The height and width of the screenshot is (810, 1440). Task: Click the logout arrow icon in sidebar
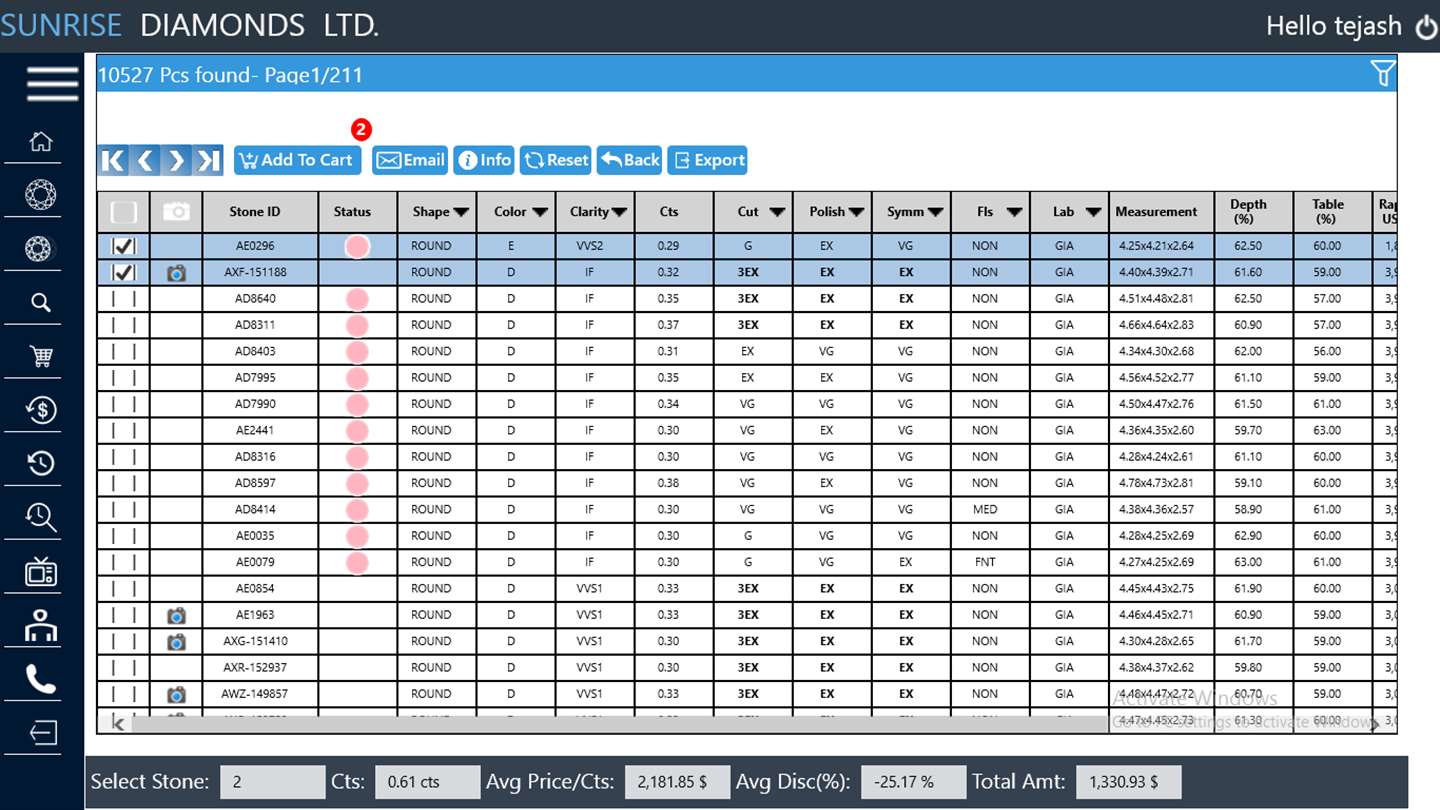pos(42,733)
